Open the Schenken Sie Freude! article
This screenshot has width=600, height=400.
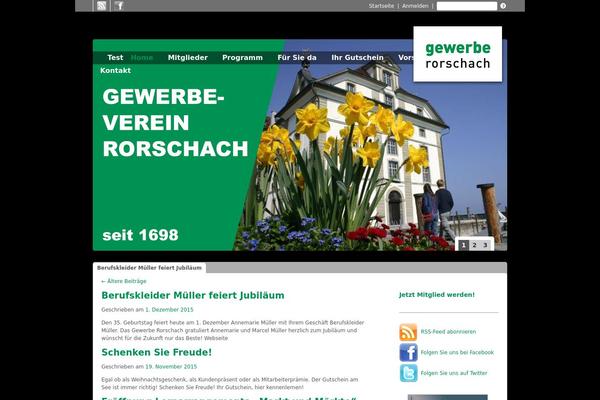point(157,352)
